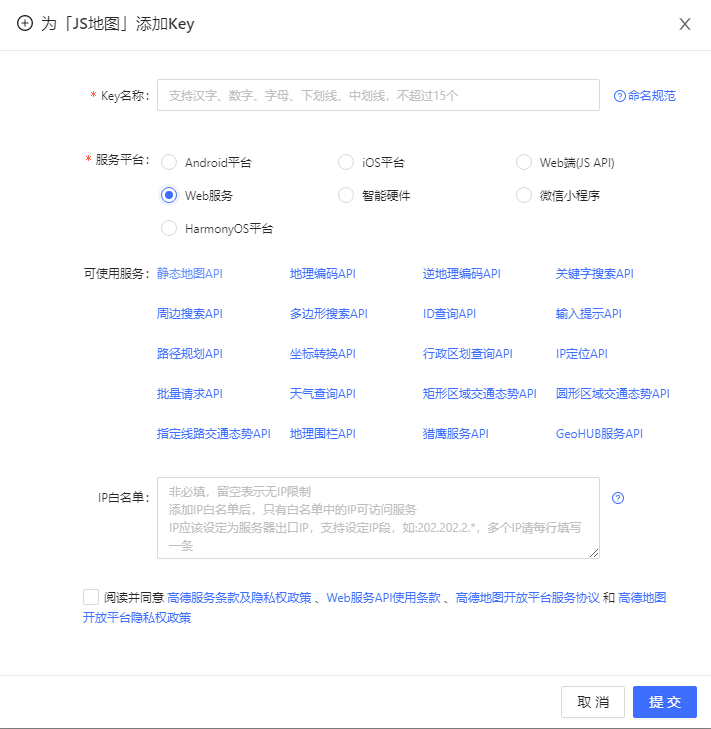This screenshot has width=711, height=729.
Task: Open the 路径规划API link
Action: pyautogui.click(x=190, y=354)
